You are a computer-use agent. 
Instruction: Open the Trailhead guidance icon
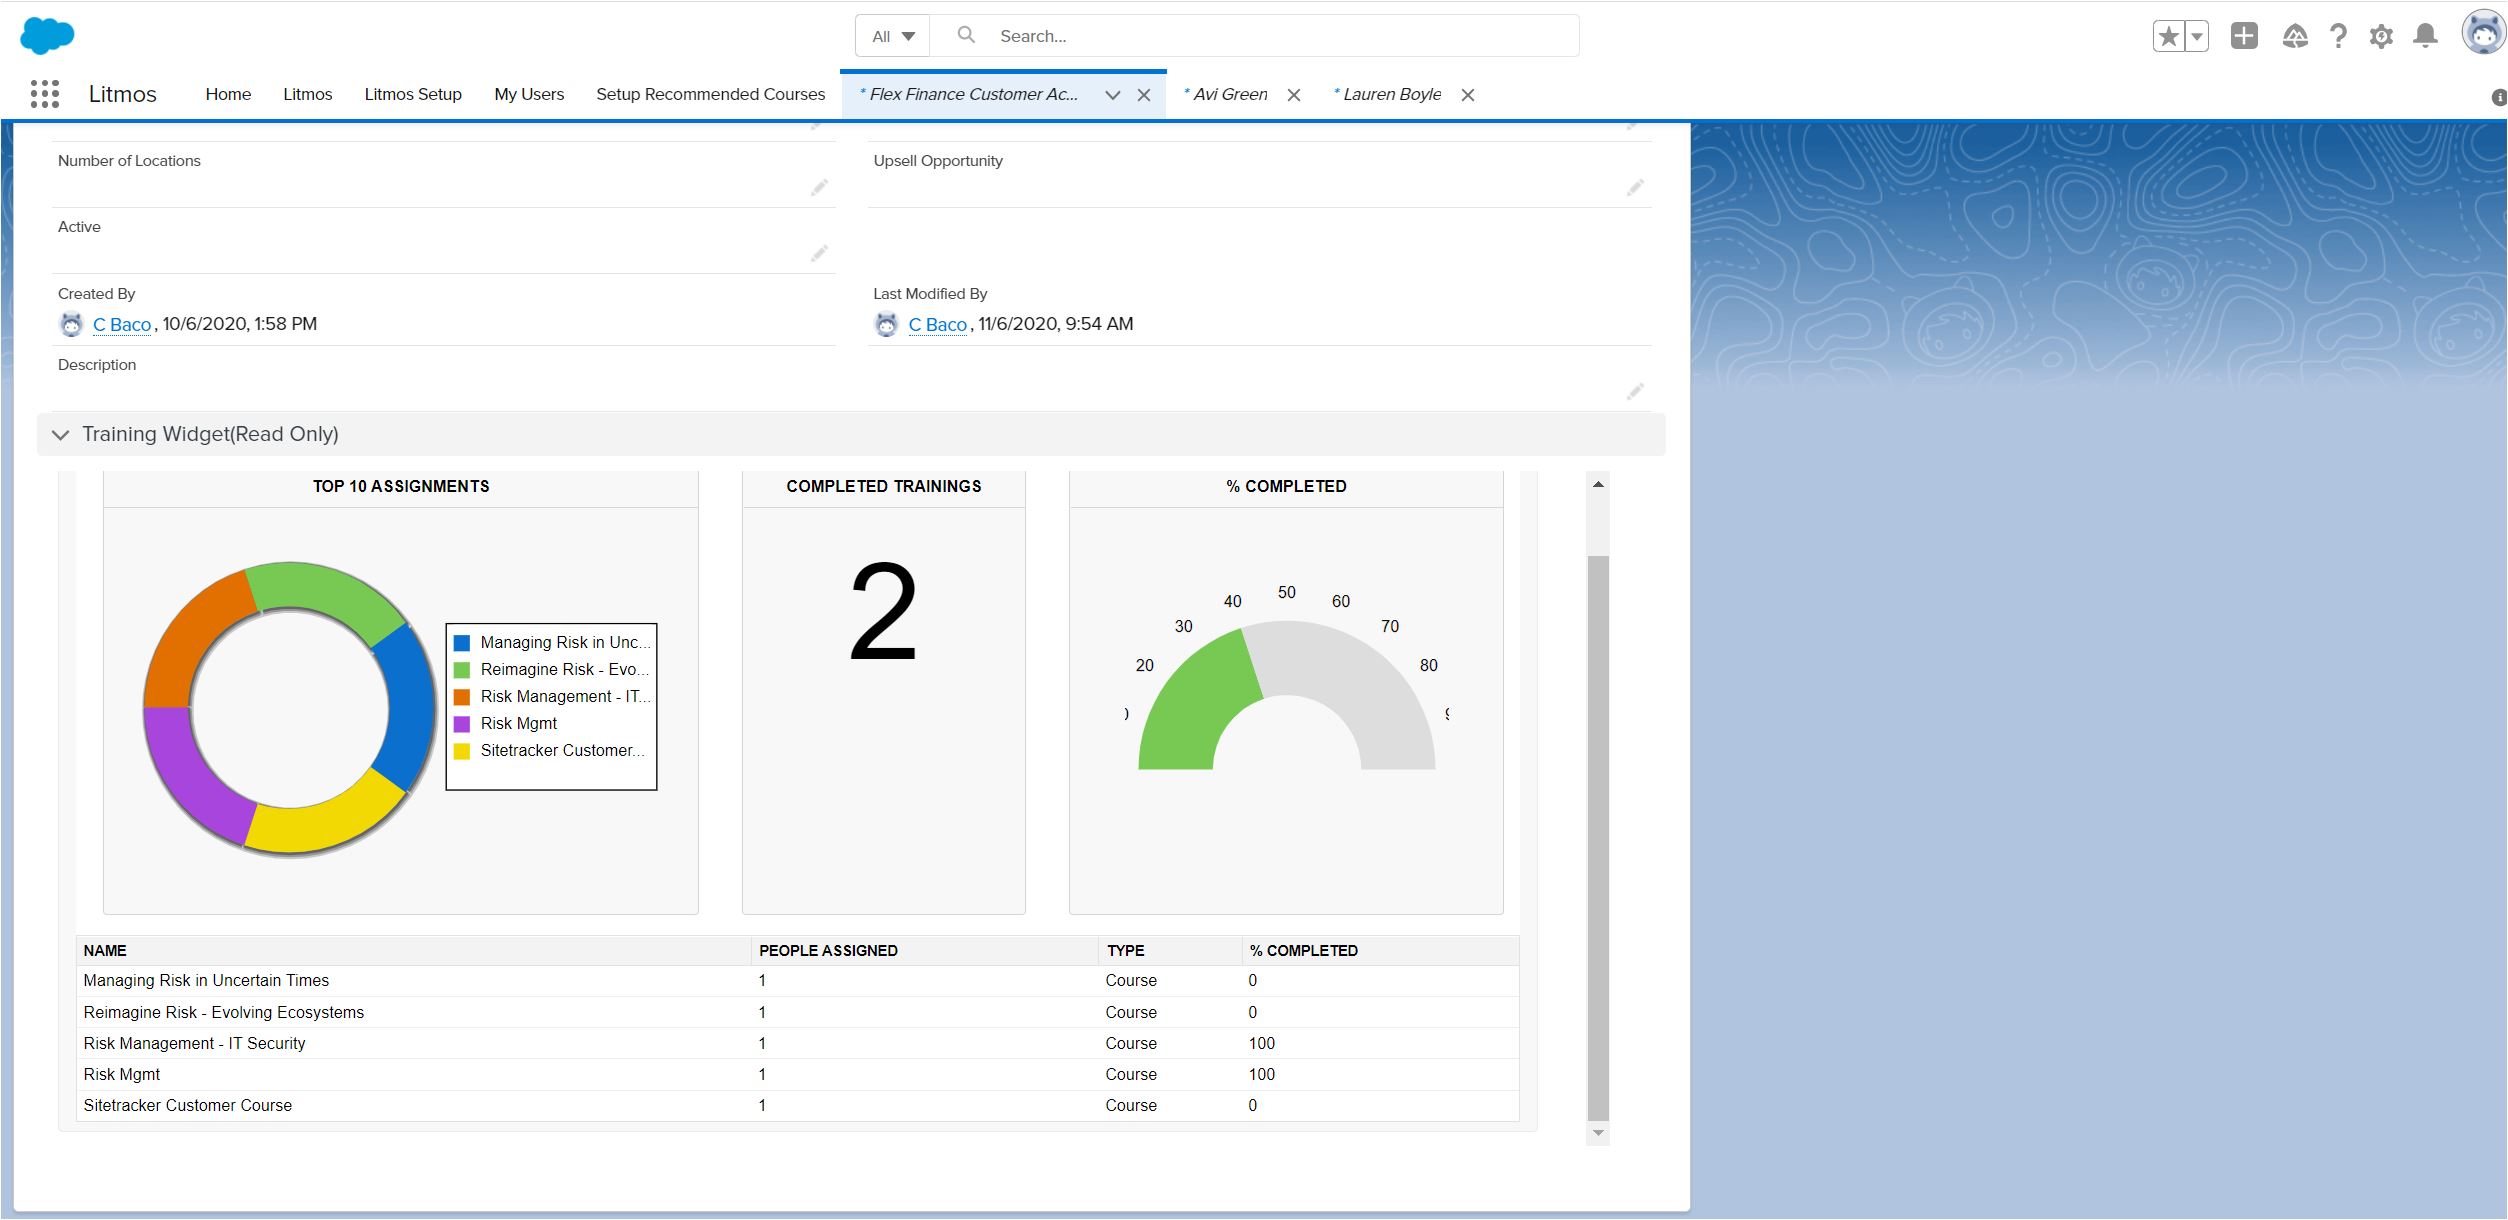(x=2295, y=37)
